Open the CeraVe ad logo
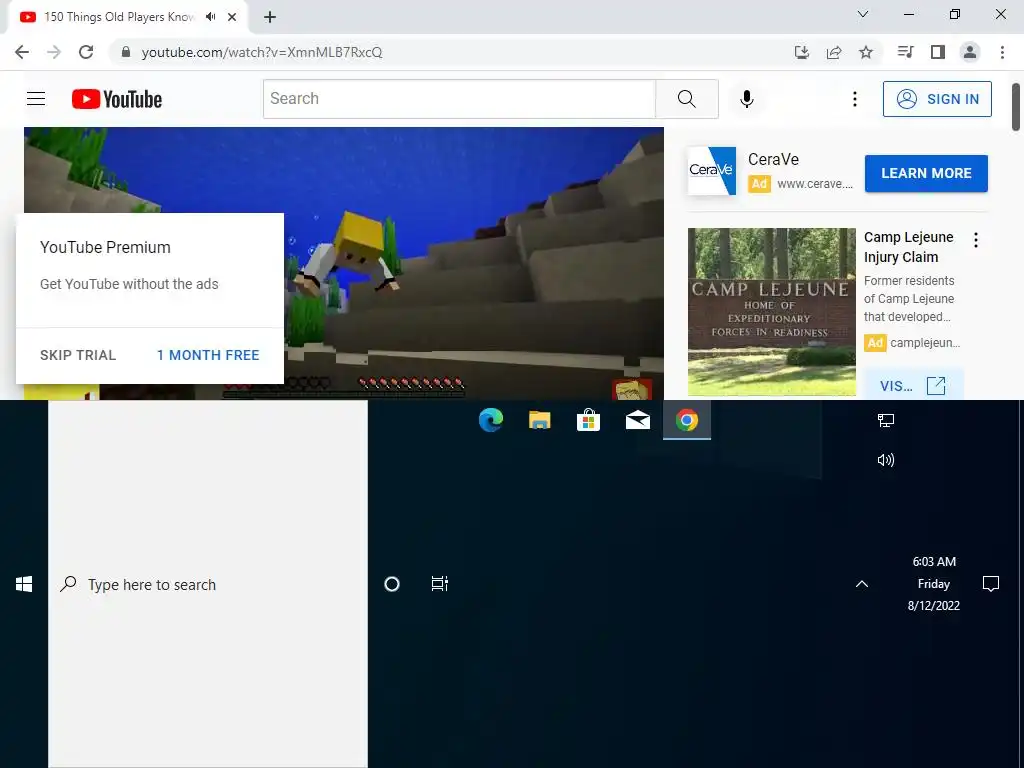1024x768 pixels. (x=712, y=170)
